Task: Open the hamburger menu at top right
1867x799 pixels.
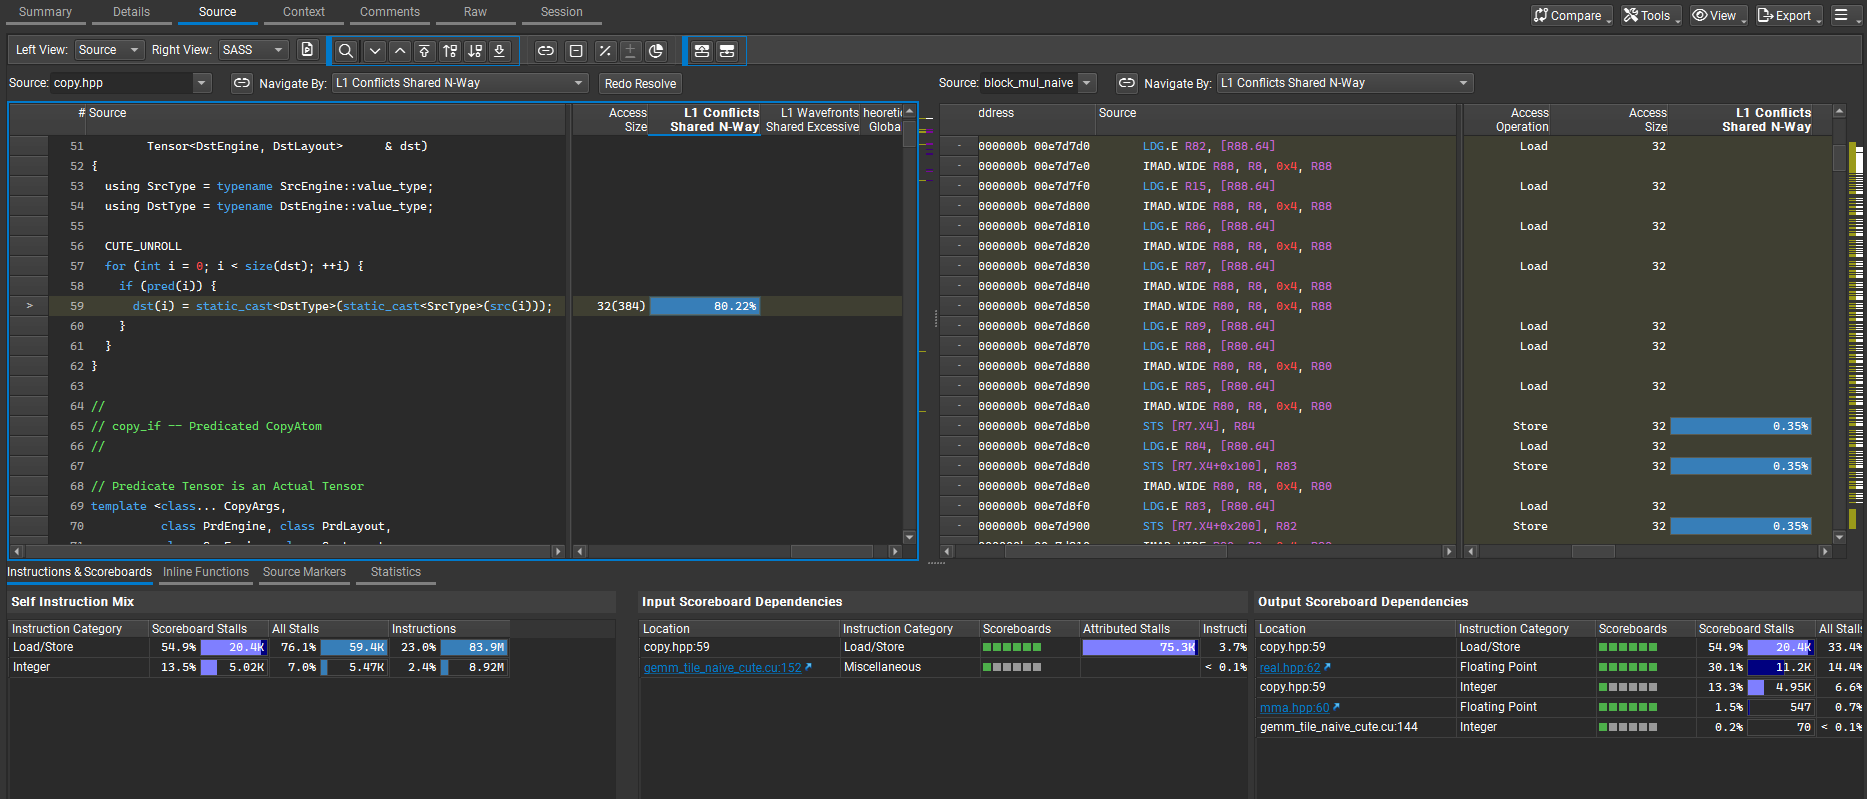Action: click(1841, 15)
